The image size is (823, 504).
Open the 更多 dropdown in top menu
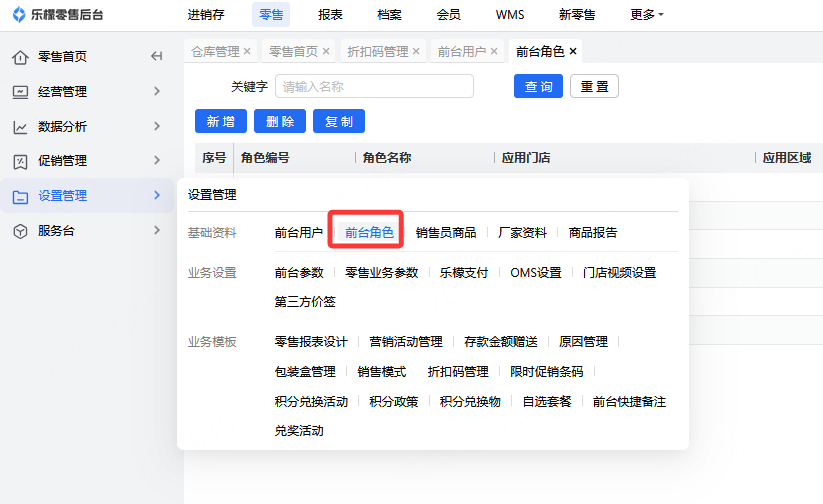[647, 15]
